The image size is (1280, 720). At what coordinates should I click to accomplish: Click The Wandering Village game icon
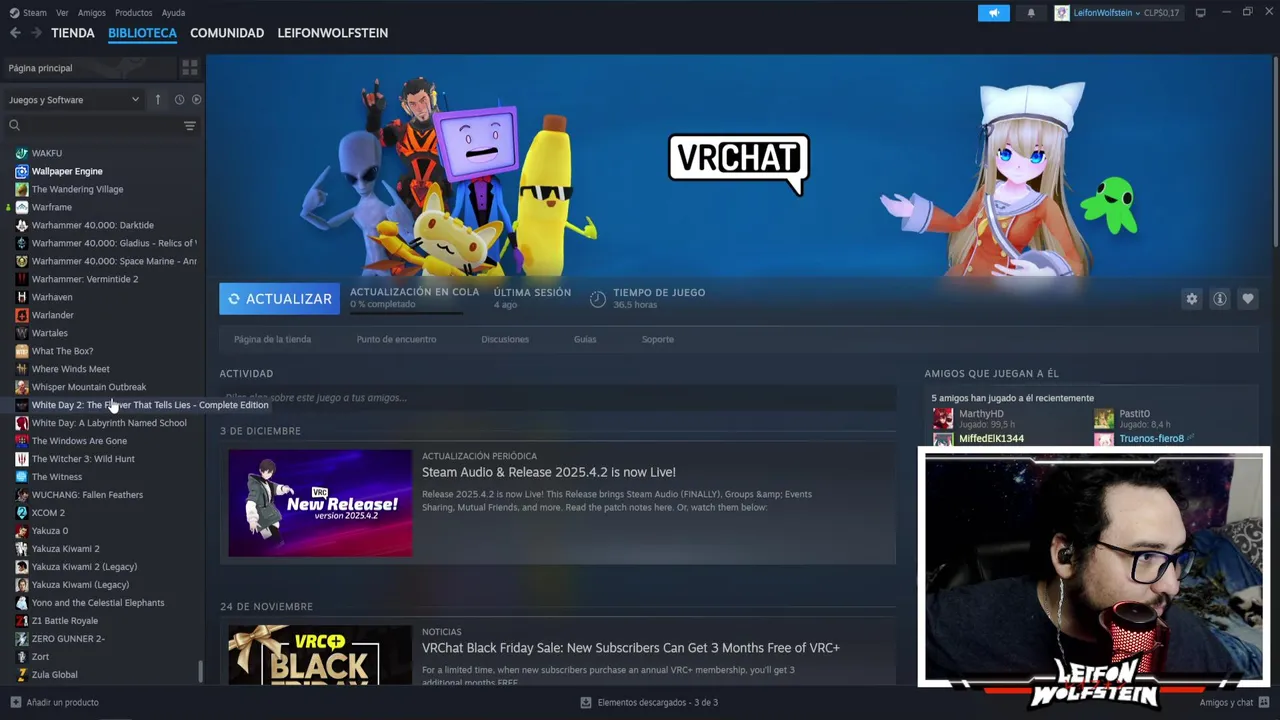pyautogui.click(x=21, y=189)
